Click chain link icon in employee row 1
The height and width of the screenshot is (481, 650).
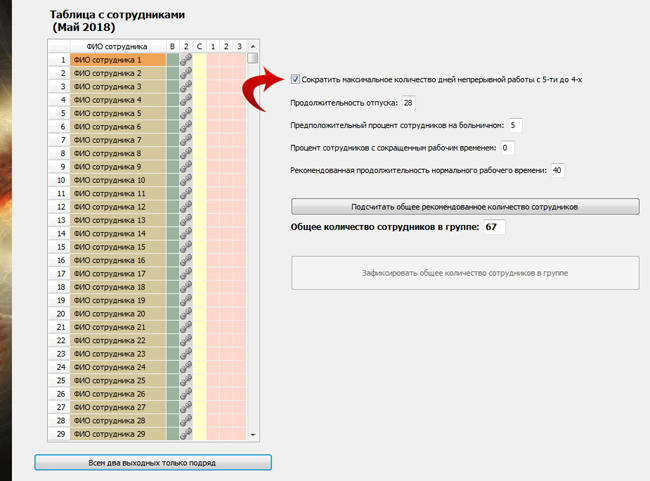click(186, 60)
